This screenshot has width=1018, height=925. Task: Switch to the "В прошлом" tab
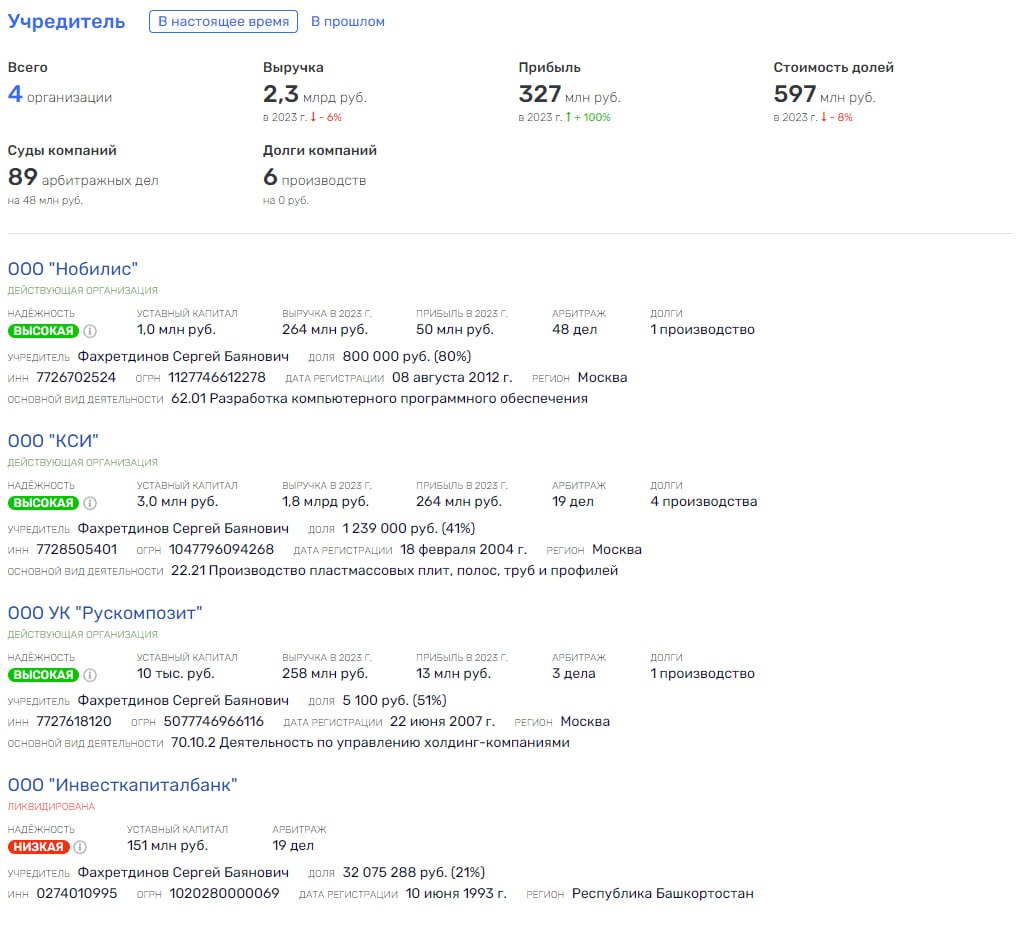347,21
